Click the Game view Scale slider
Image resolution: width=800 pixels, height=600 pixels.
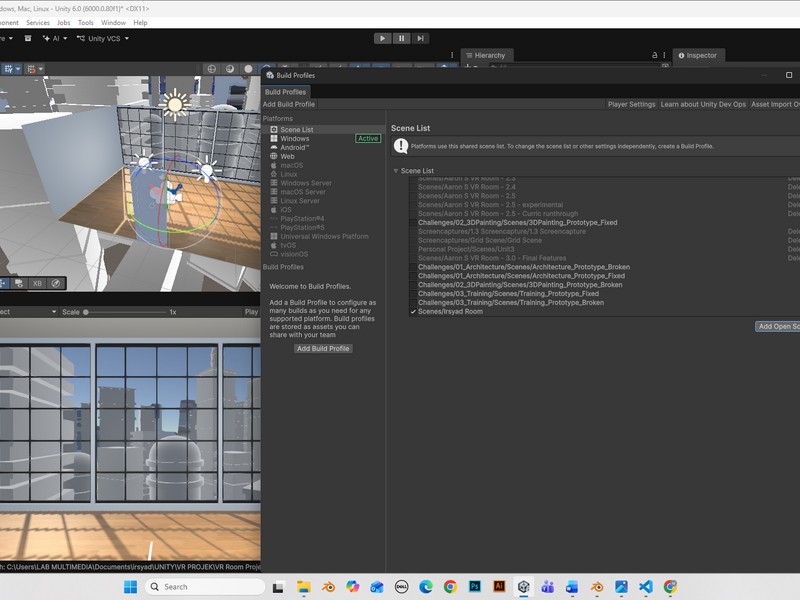[125, 312]
